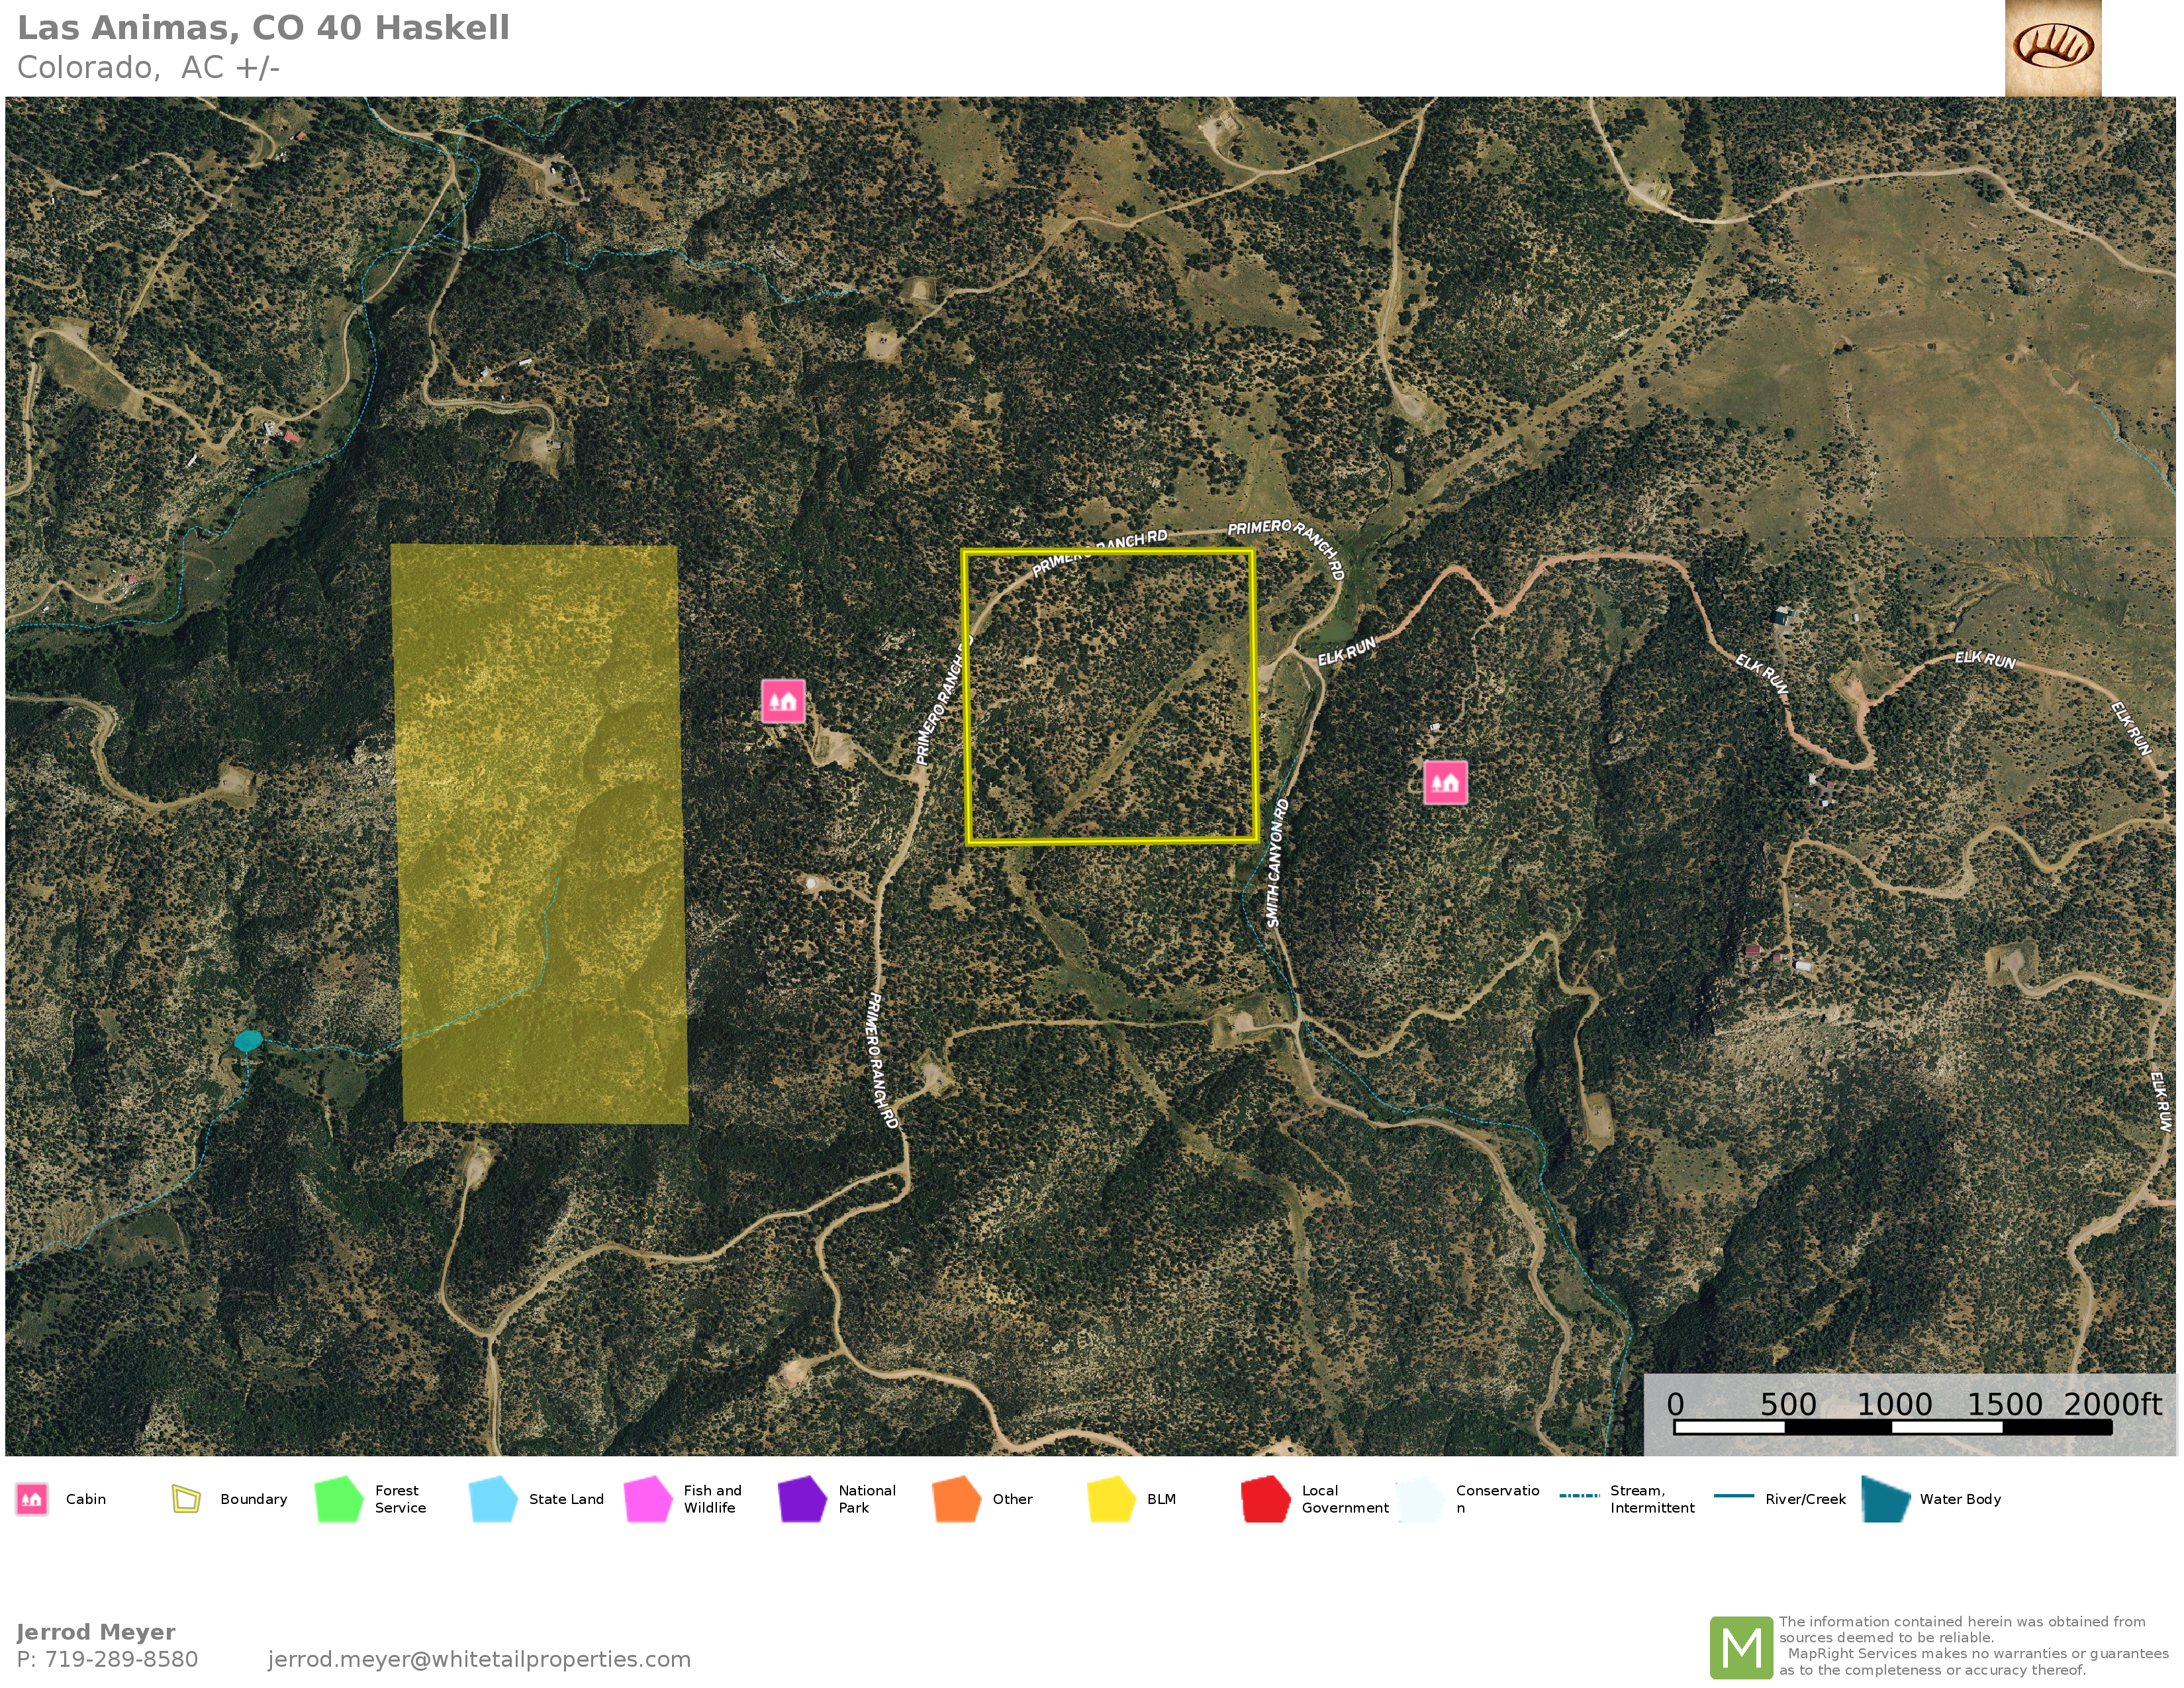Image resolution: width=2184 pixels, height=1688 pixels.
Task: Click the National Park purple swatch
Action: (802, 1499)
